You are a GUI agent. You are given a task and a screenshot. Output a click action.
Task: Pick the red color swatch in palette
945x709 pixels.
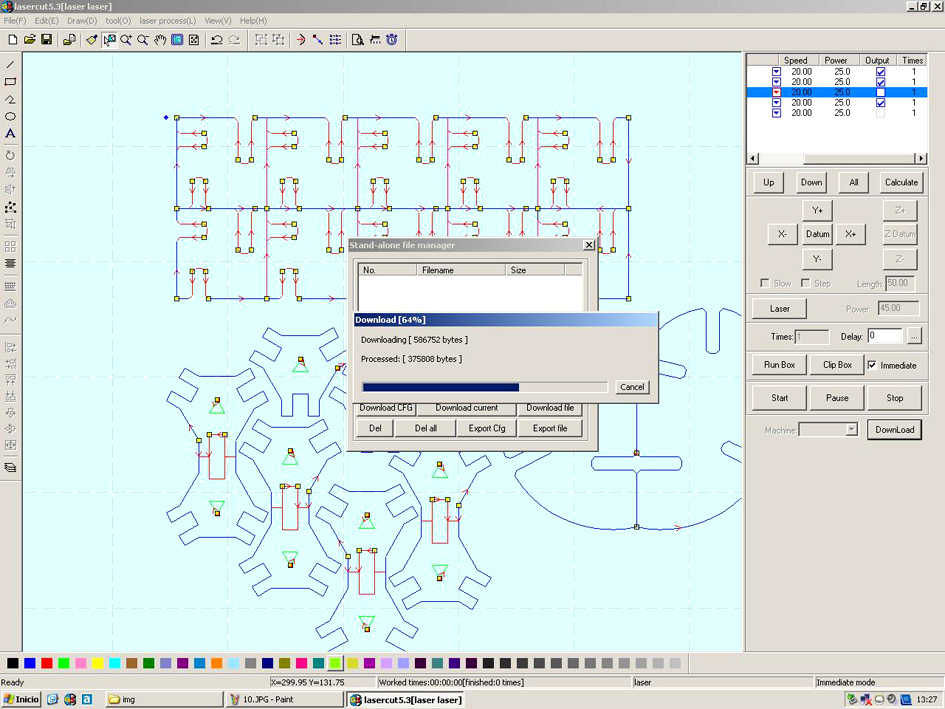point(46,663)
